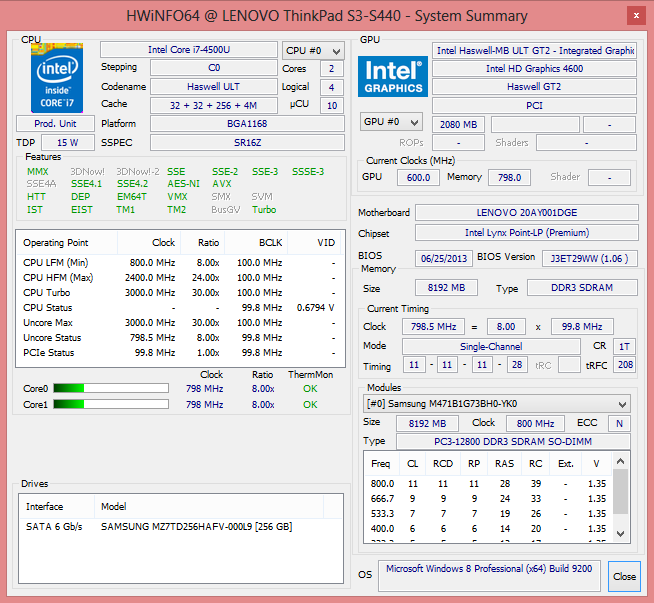Click the memory timings scrollbar up arrow
This screenshot has width=654, height=603.
(x=620, y=461)
